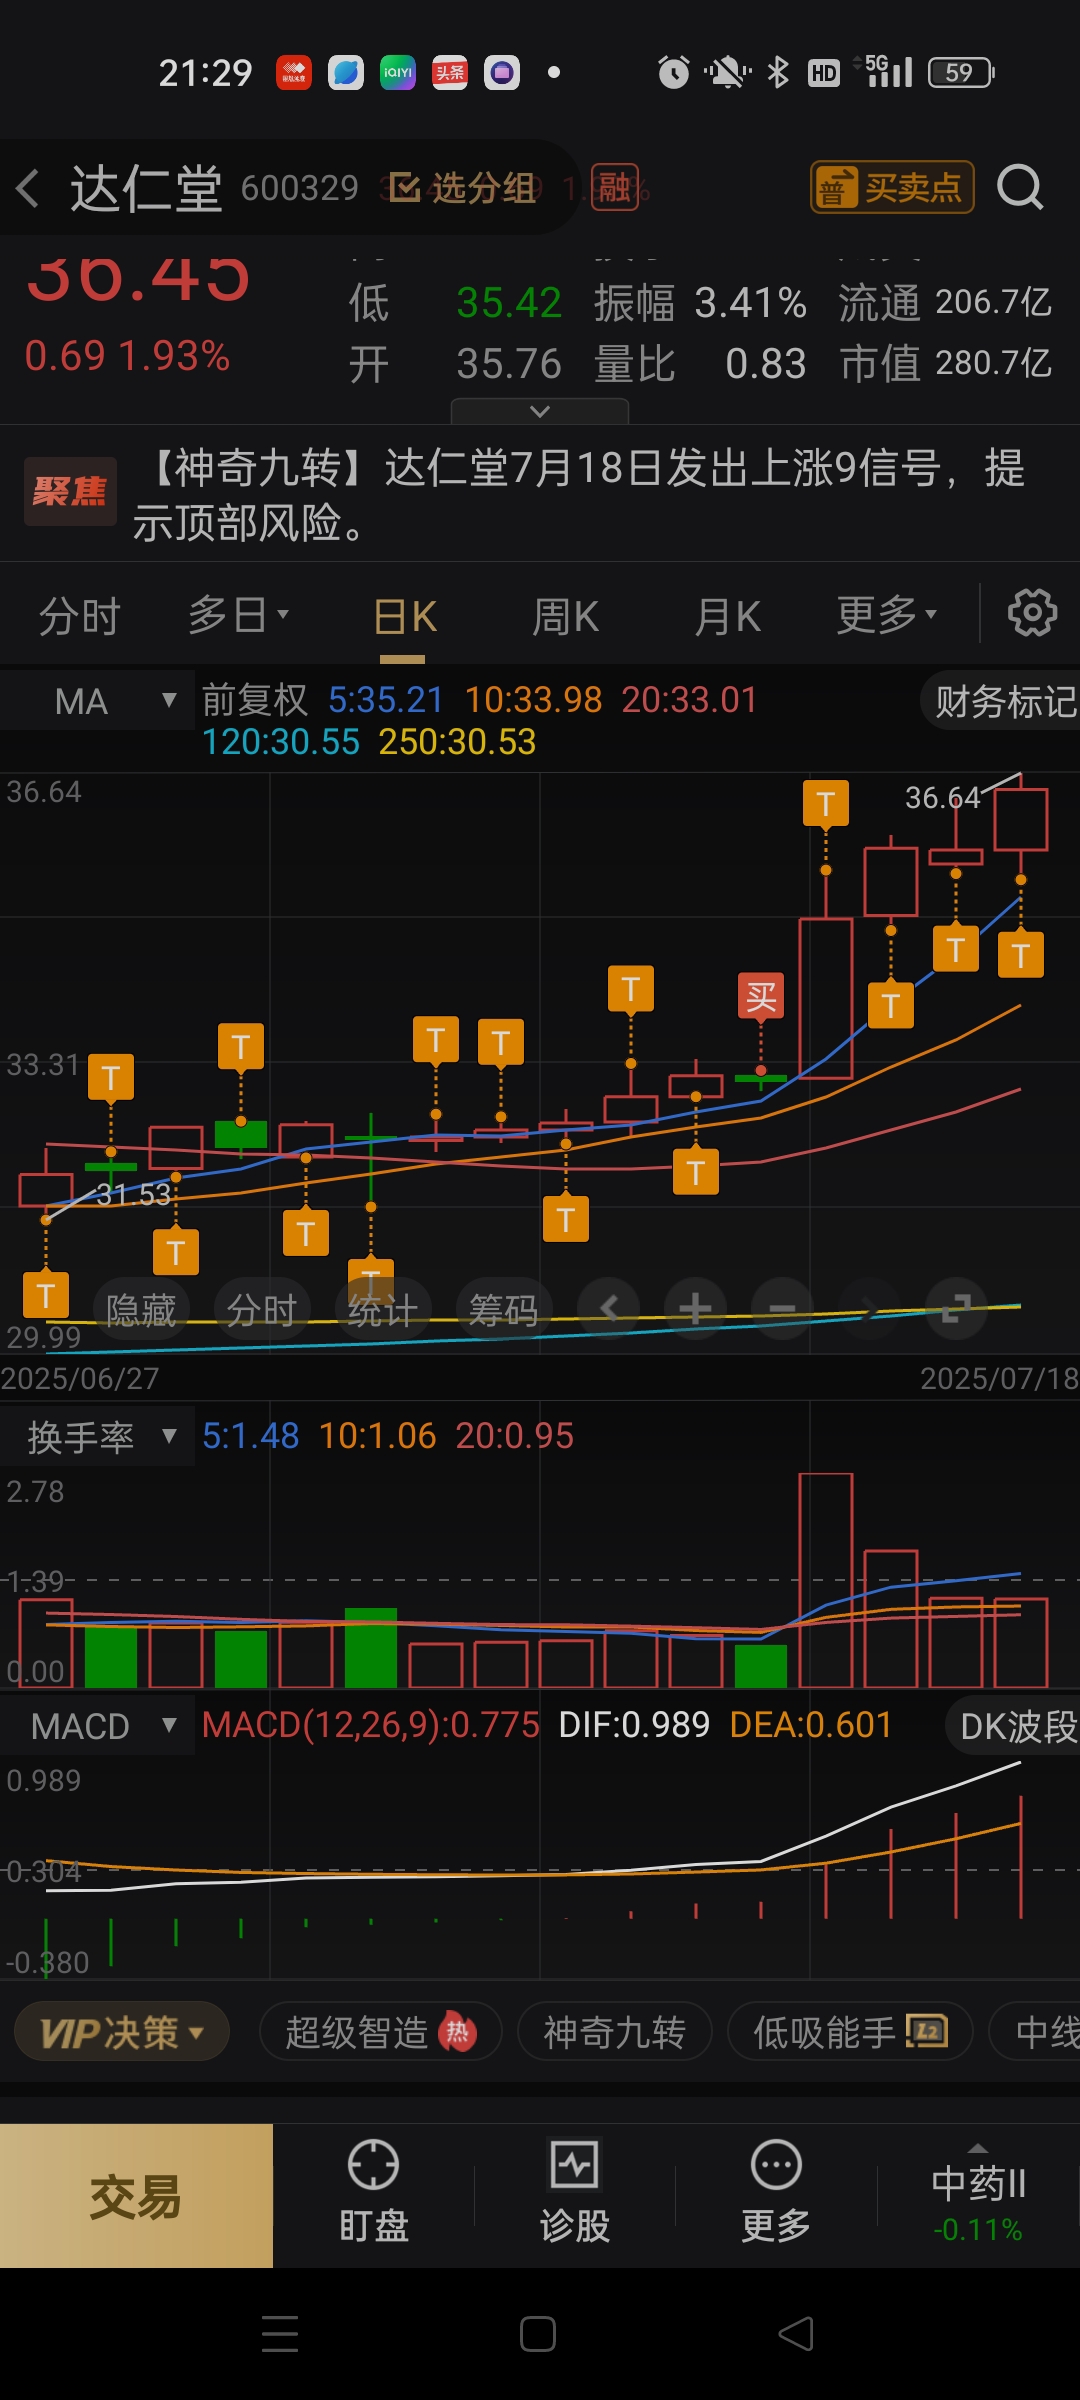The height and width of the screenshot is (2400, 1080).
Task: Select the 超级智造 indicator chip
Action: click(380, 2032)
